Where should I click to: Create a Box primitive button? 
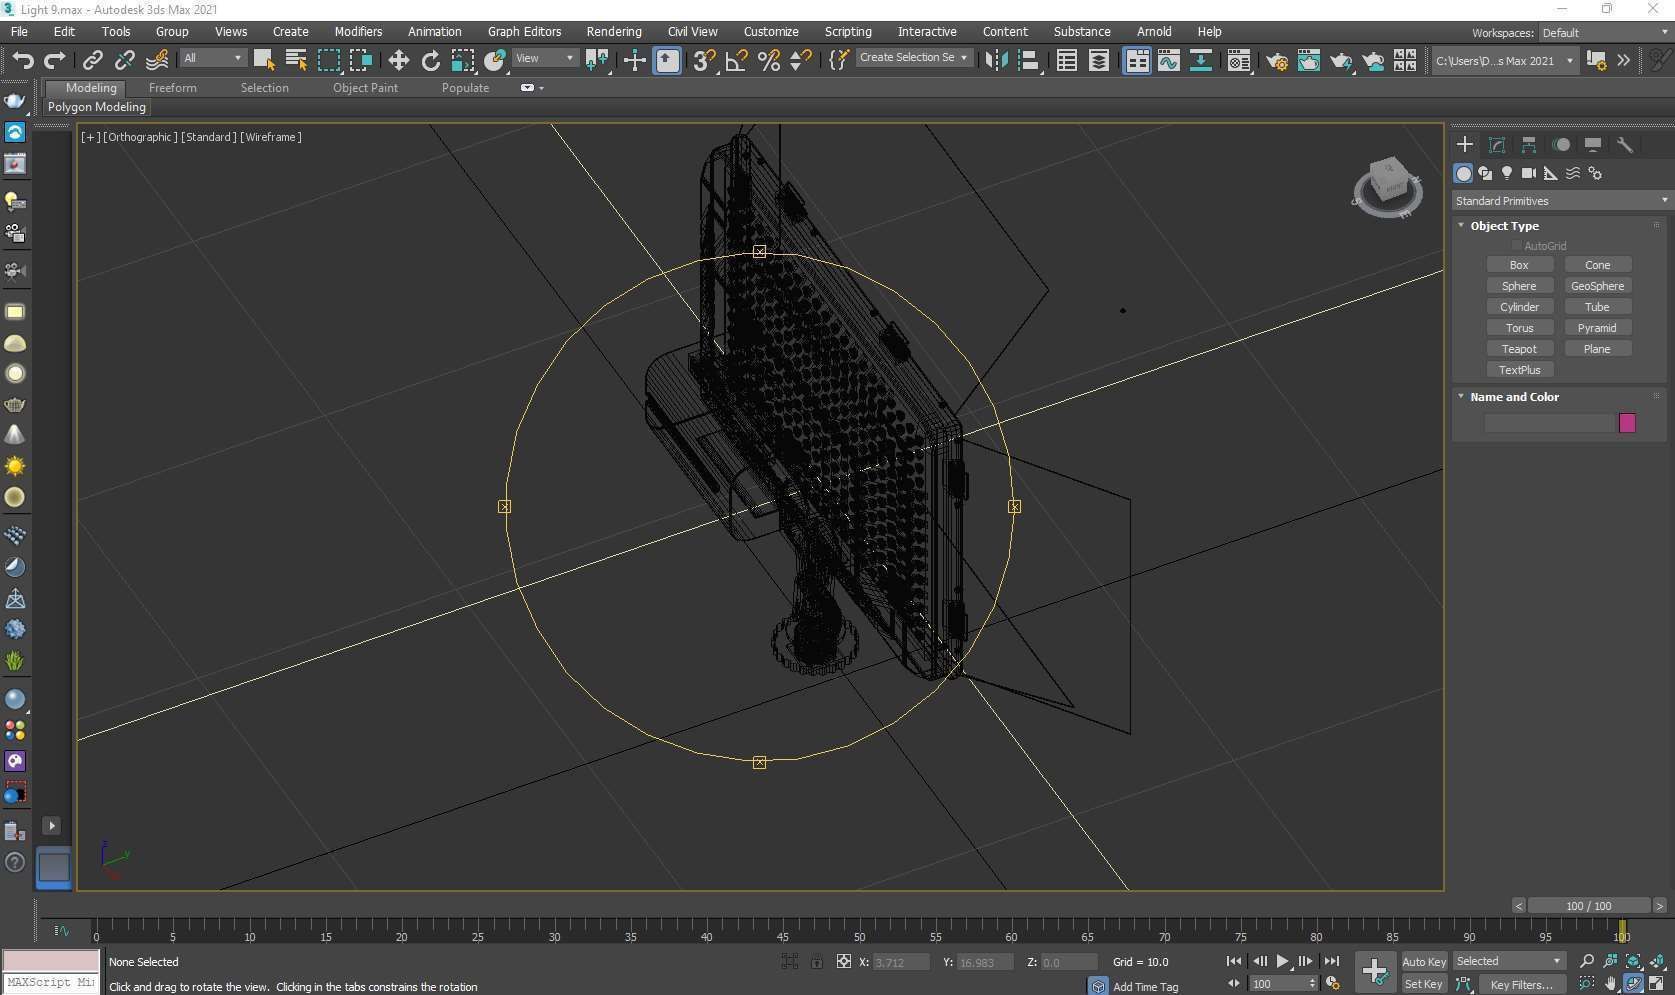click(1519, 265)
